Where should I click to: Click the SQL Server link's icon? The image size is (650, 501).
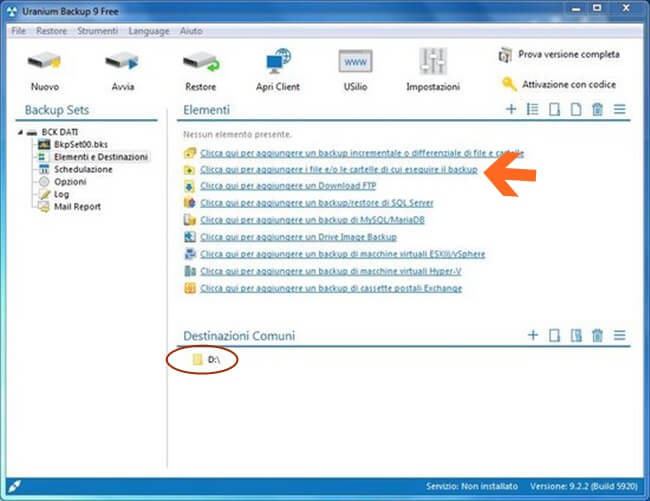[189, 203]
